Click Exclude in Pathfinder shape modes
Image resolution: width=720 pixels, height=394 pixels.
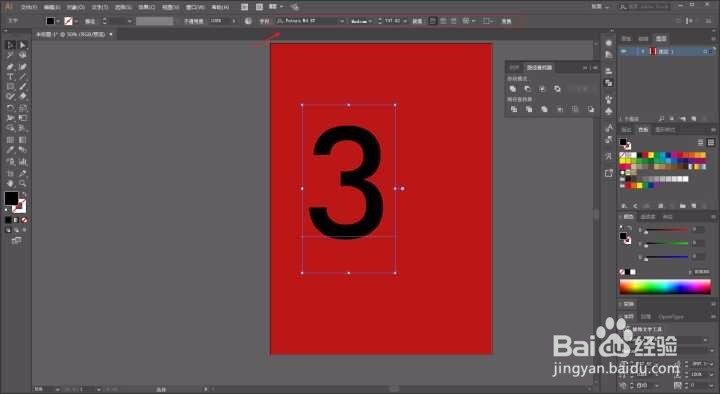click(557, 89)
